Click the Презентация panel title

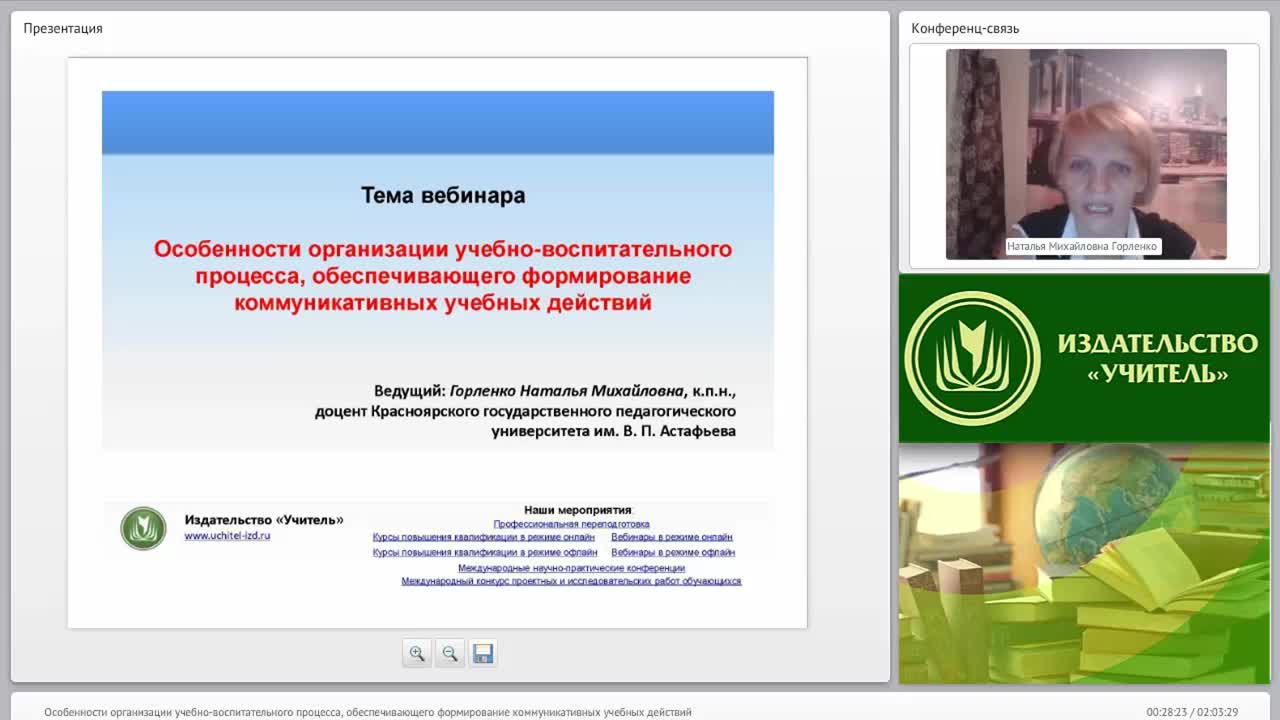coord(63,28)
